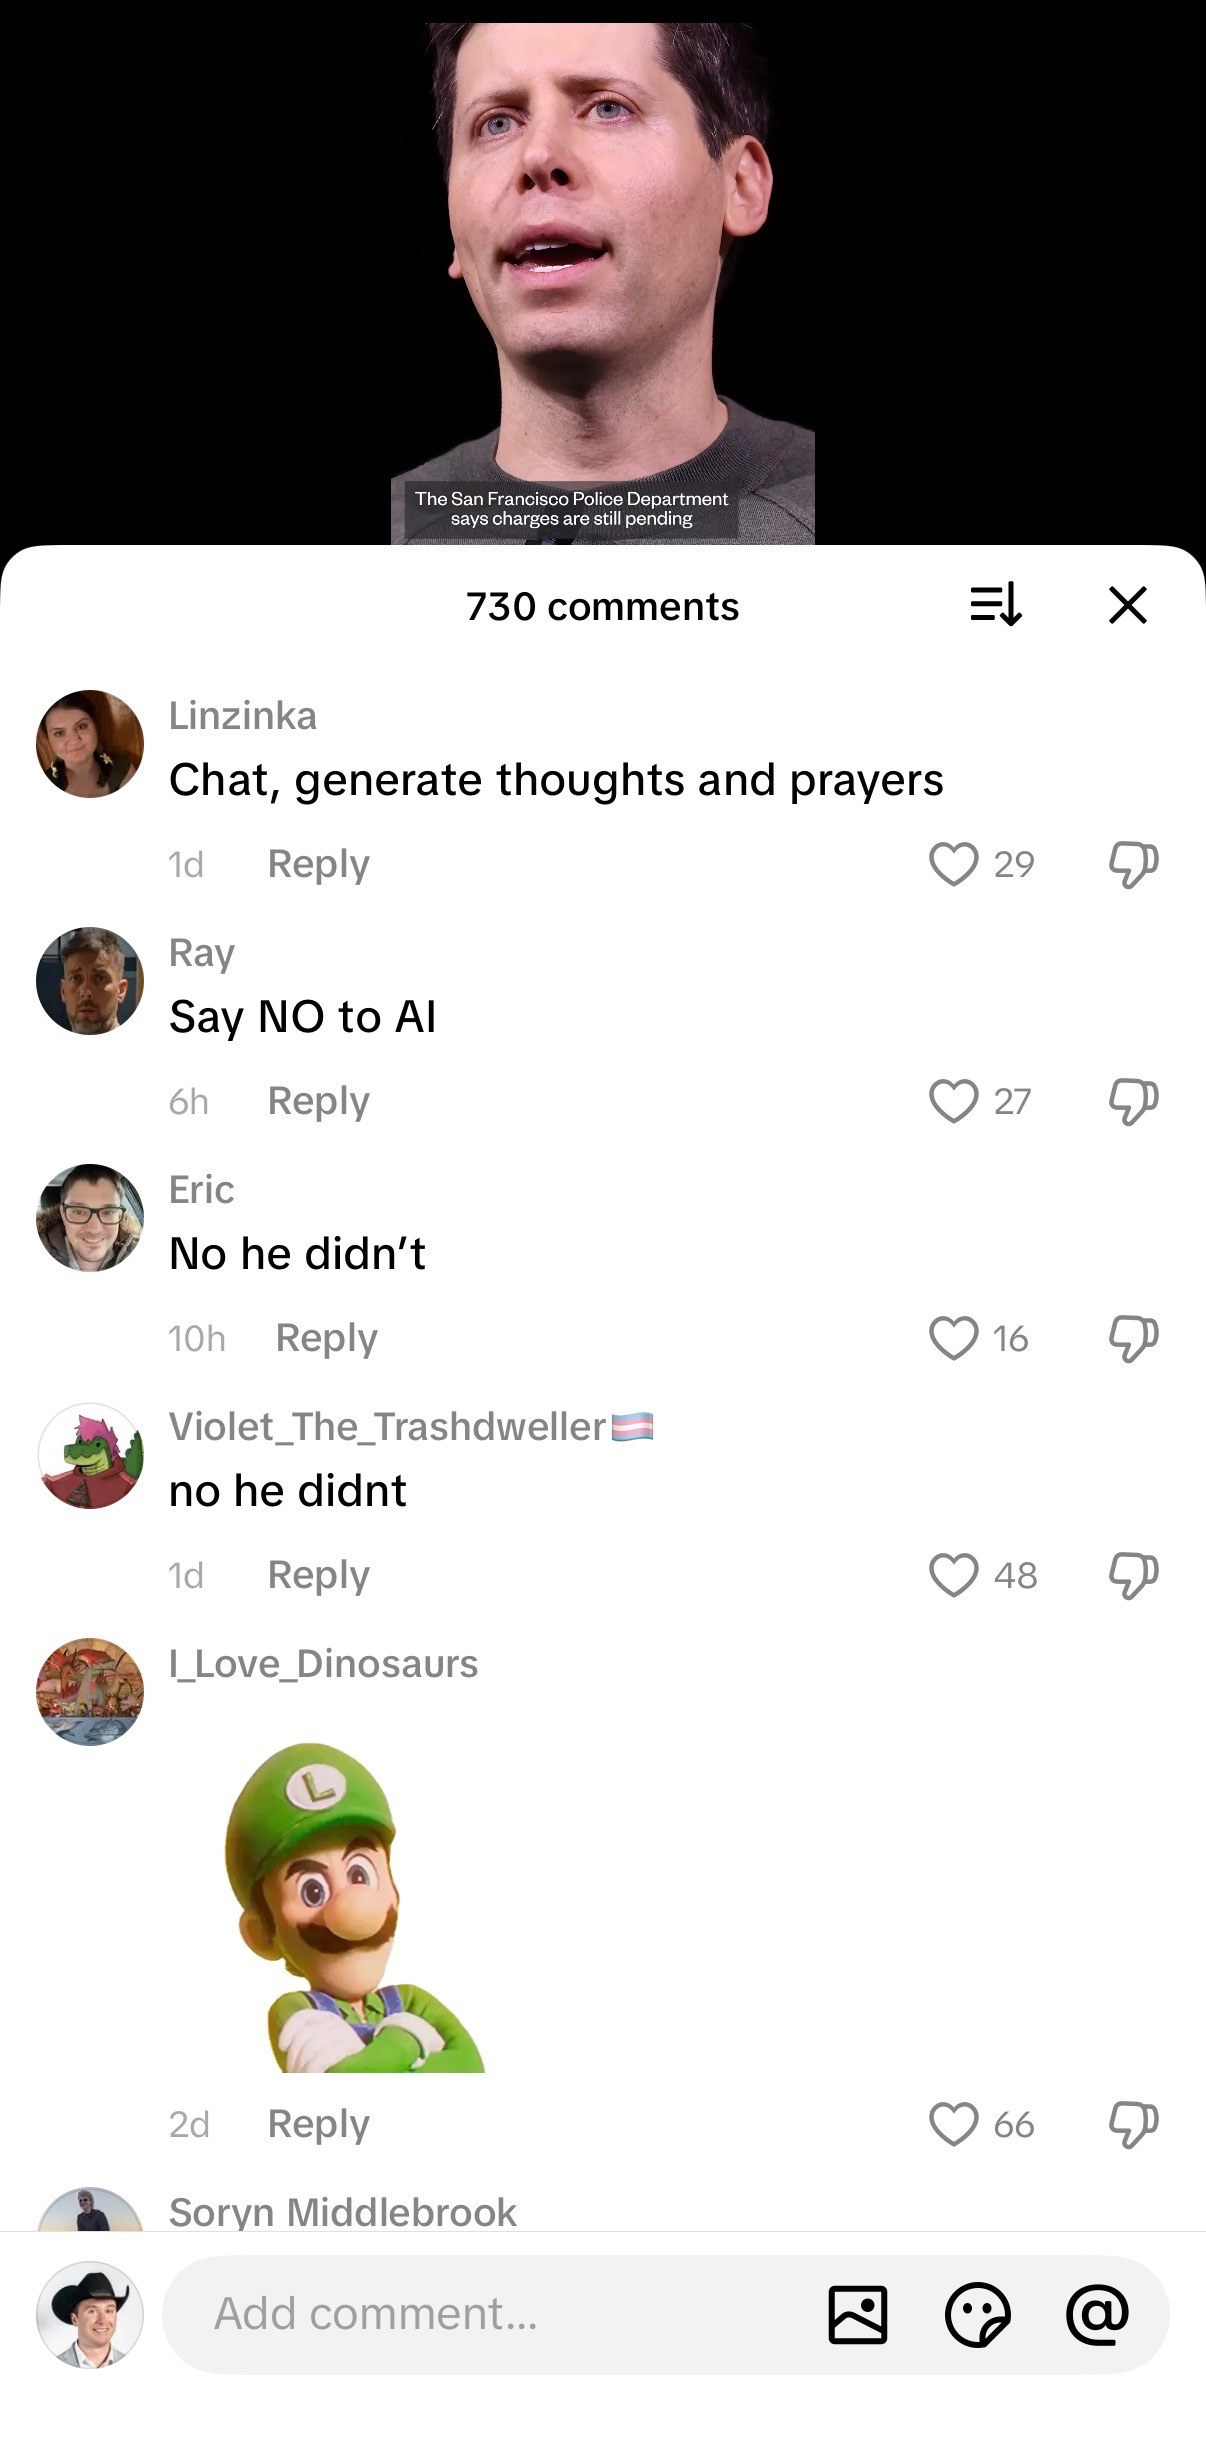Dislike Linzinka's thoughts and prayers comment
The height and width of the screenshot is (2459, 1206).
pyautogui.click(x=1133, y=864)
